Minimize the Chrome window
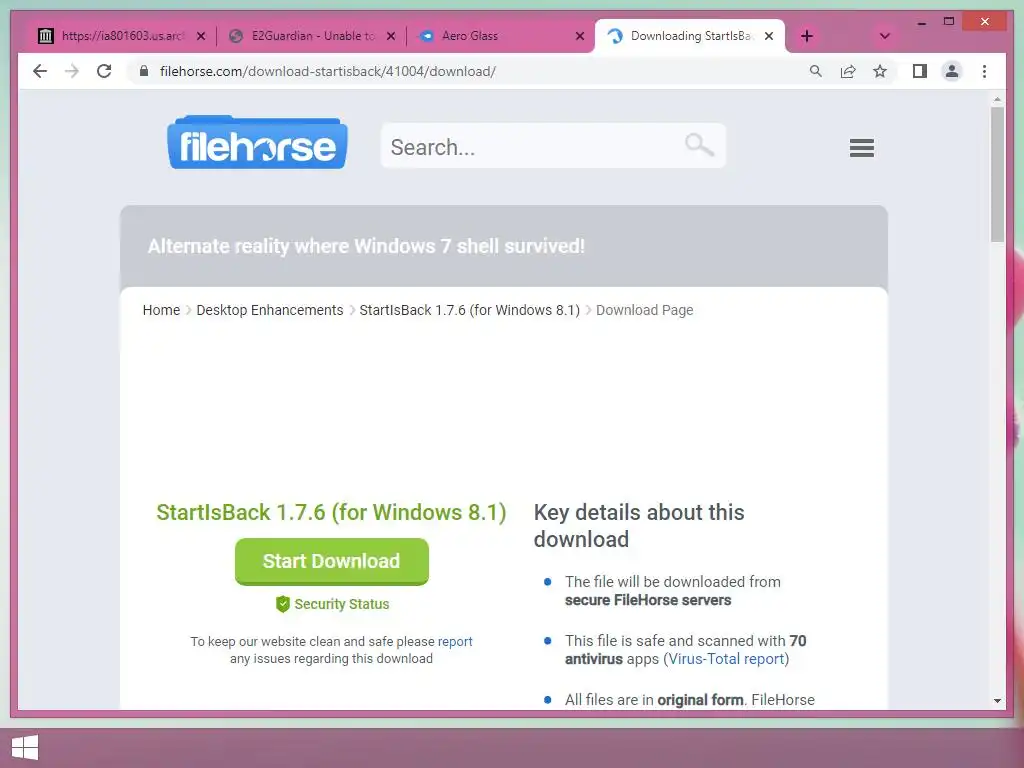 tap(921, 22)
